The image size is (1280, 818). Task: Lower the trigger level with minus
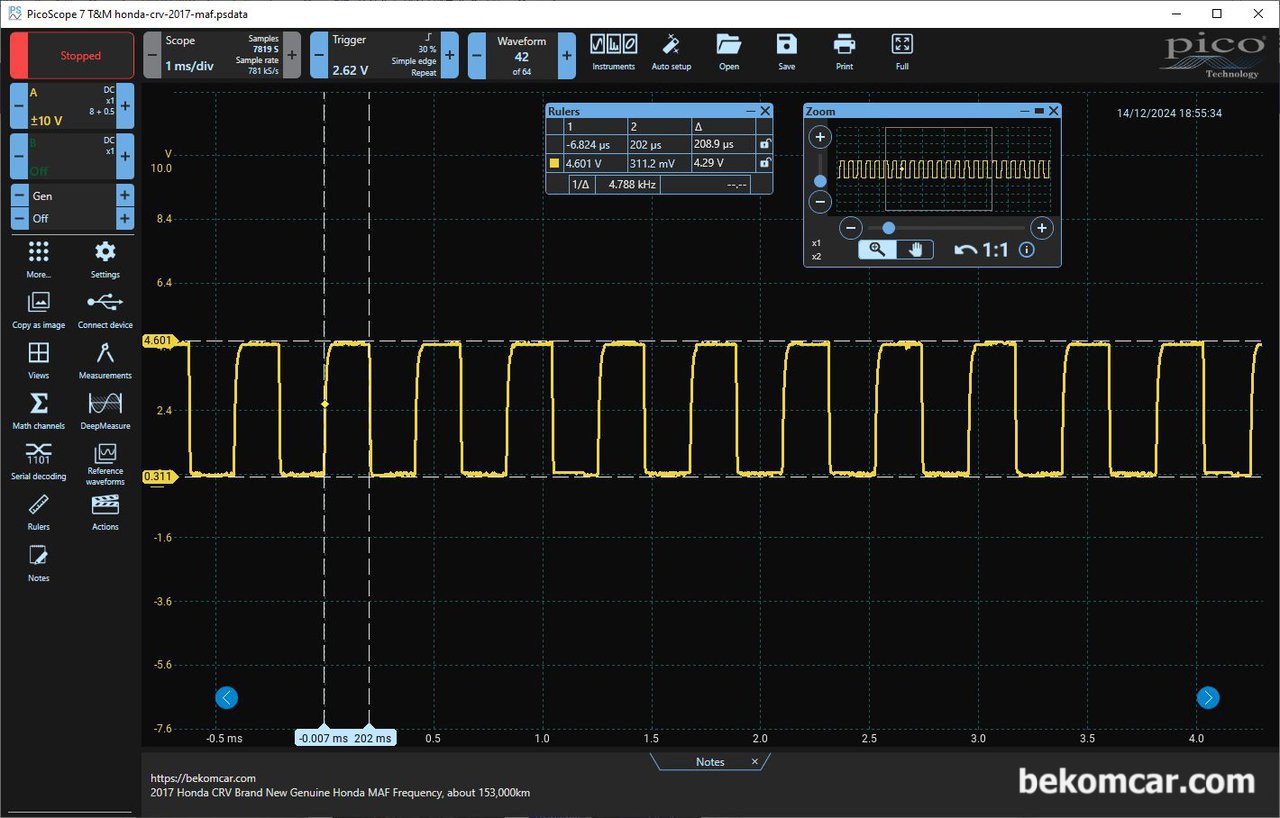pyautogui.click(x=319, y=55)
